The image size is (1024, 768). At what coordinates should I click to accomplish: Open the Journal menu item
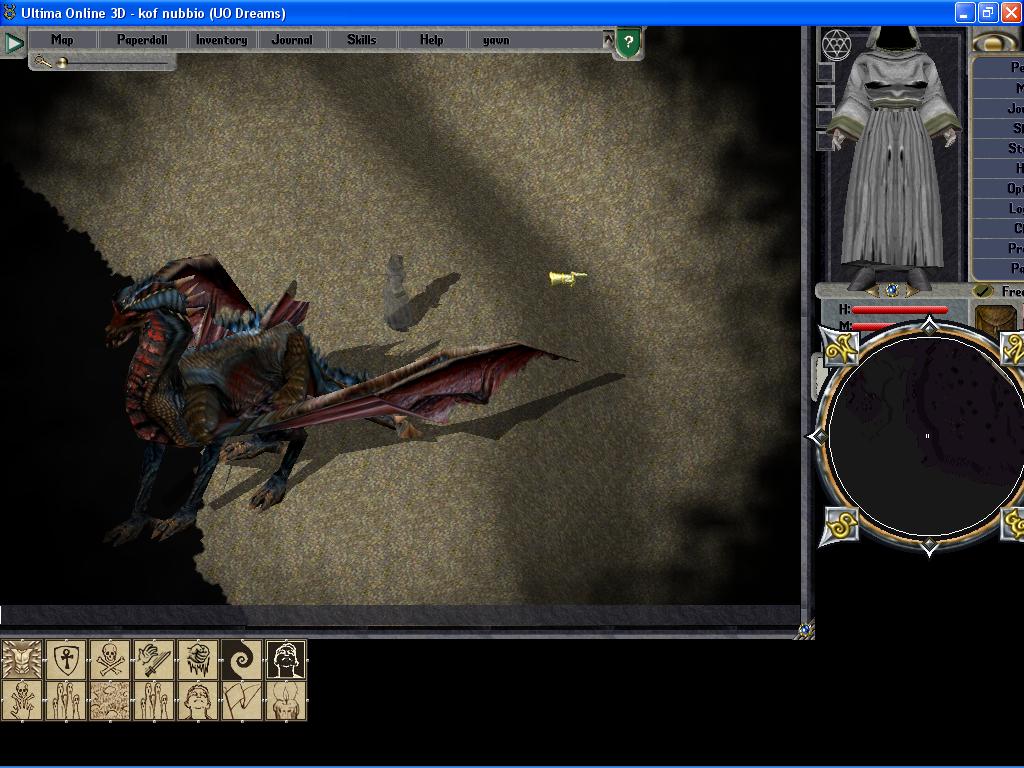click(x=292, y=40)
